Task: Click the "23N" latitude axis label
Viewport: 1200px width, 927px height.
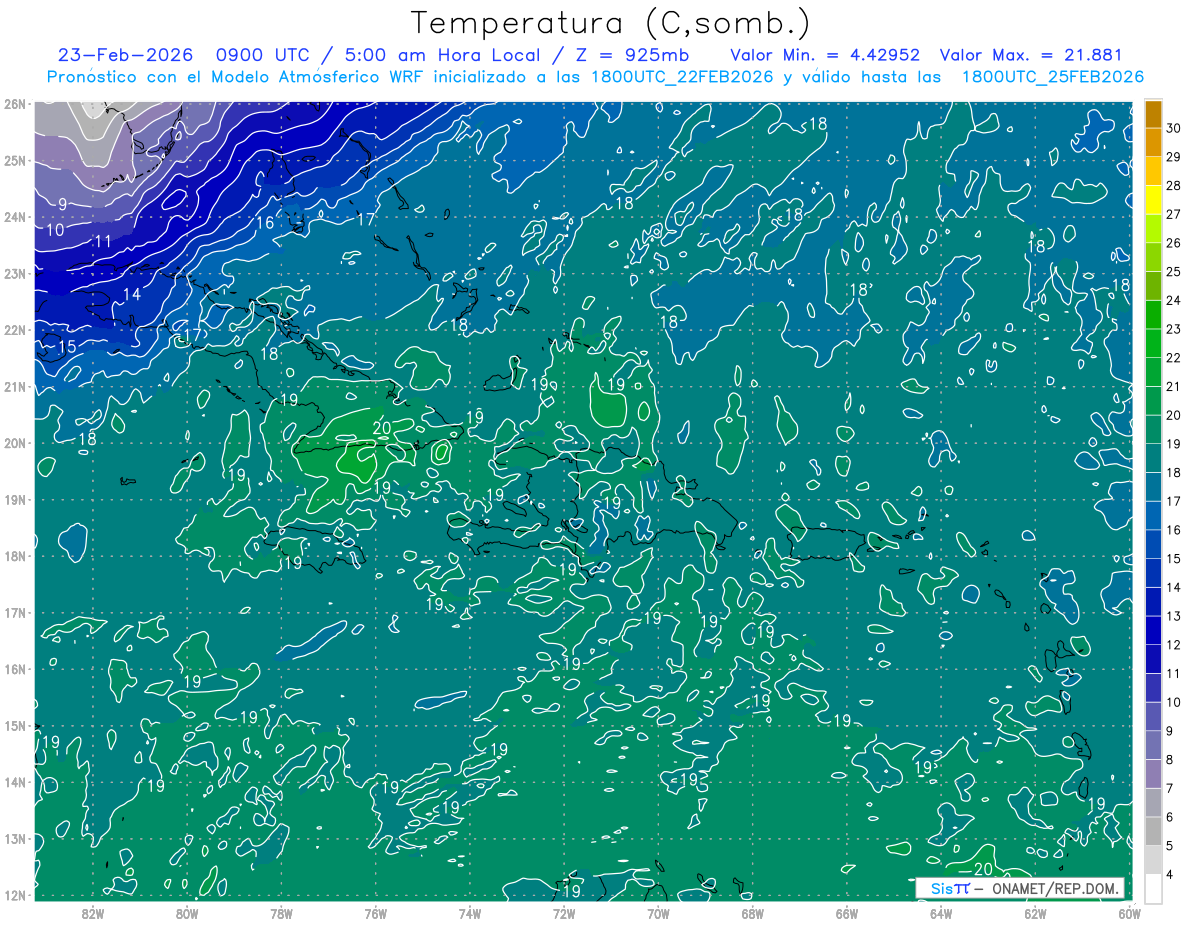Action: (x=14, y=273)
